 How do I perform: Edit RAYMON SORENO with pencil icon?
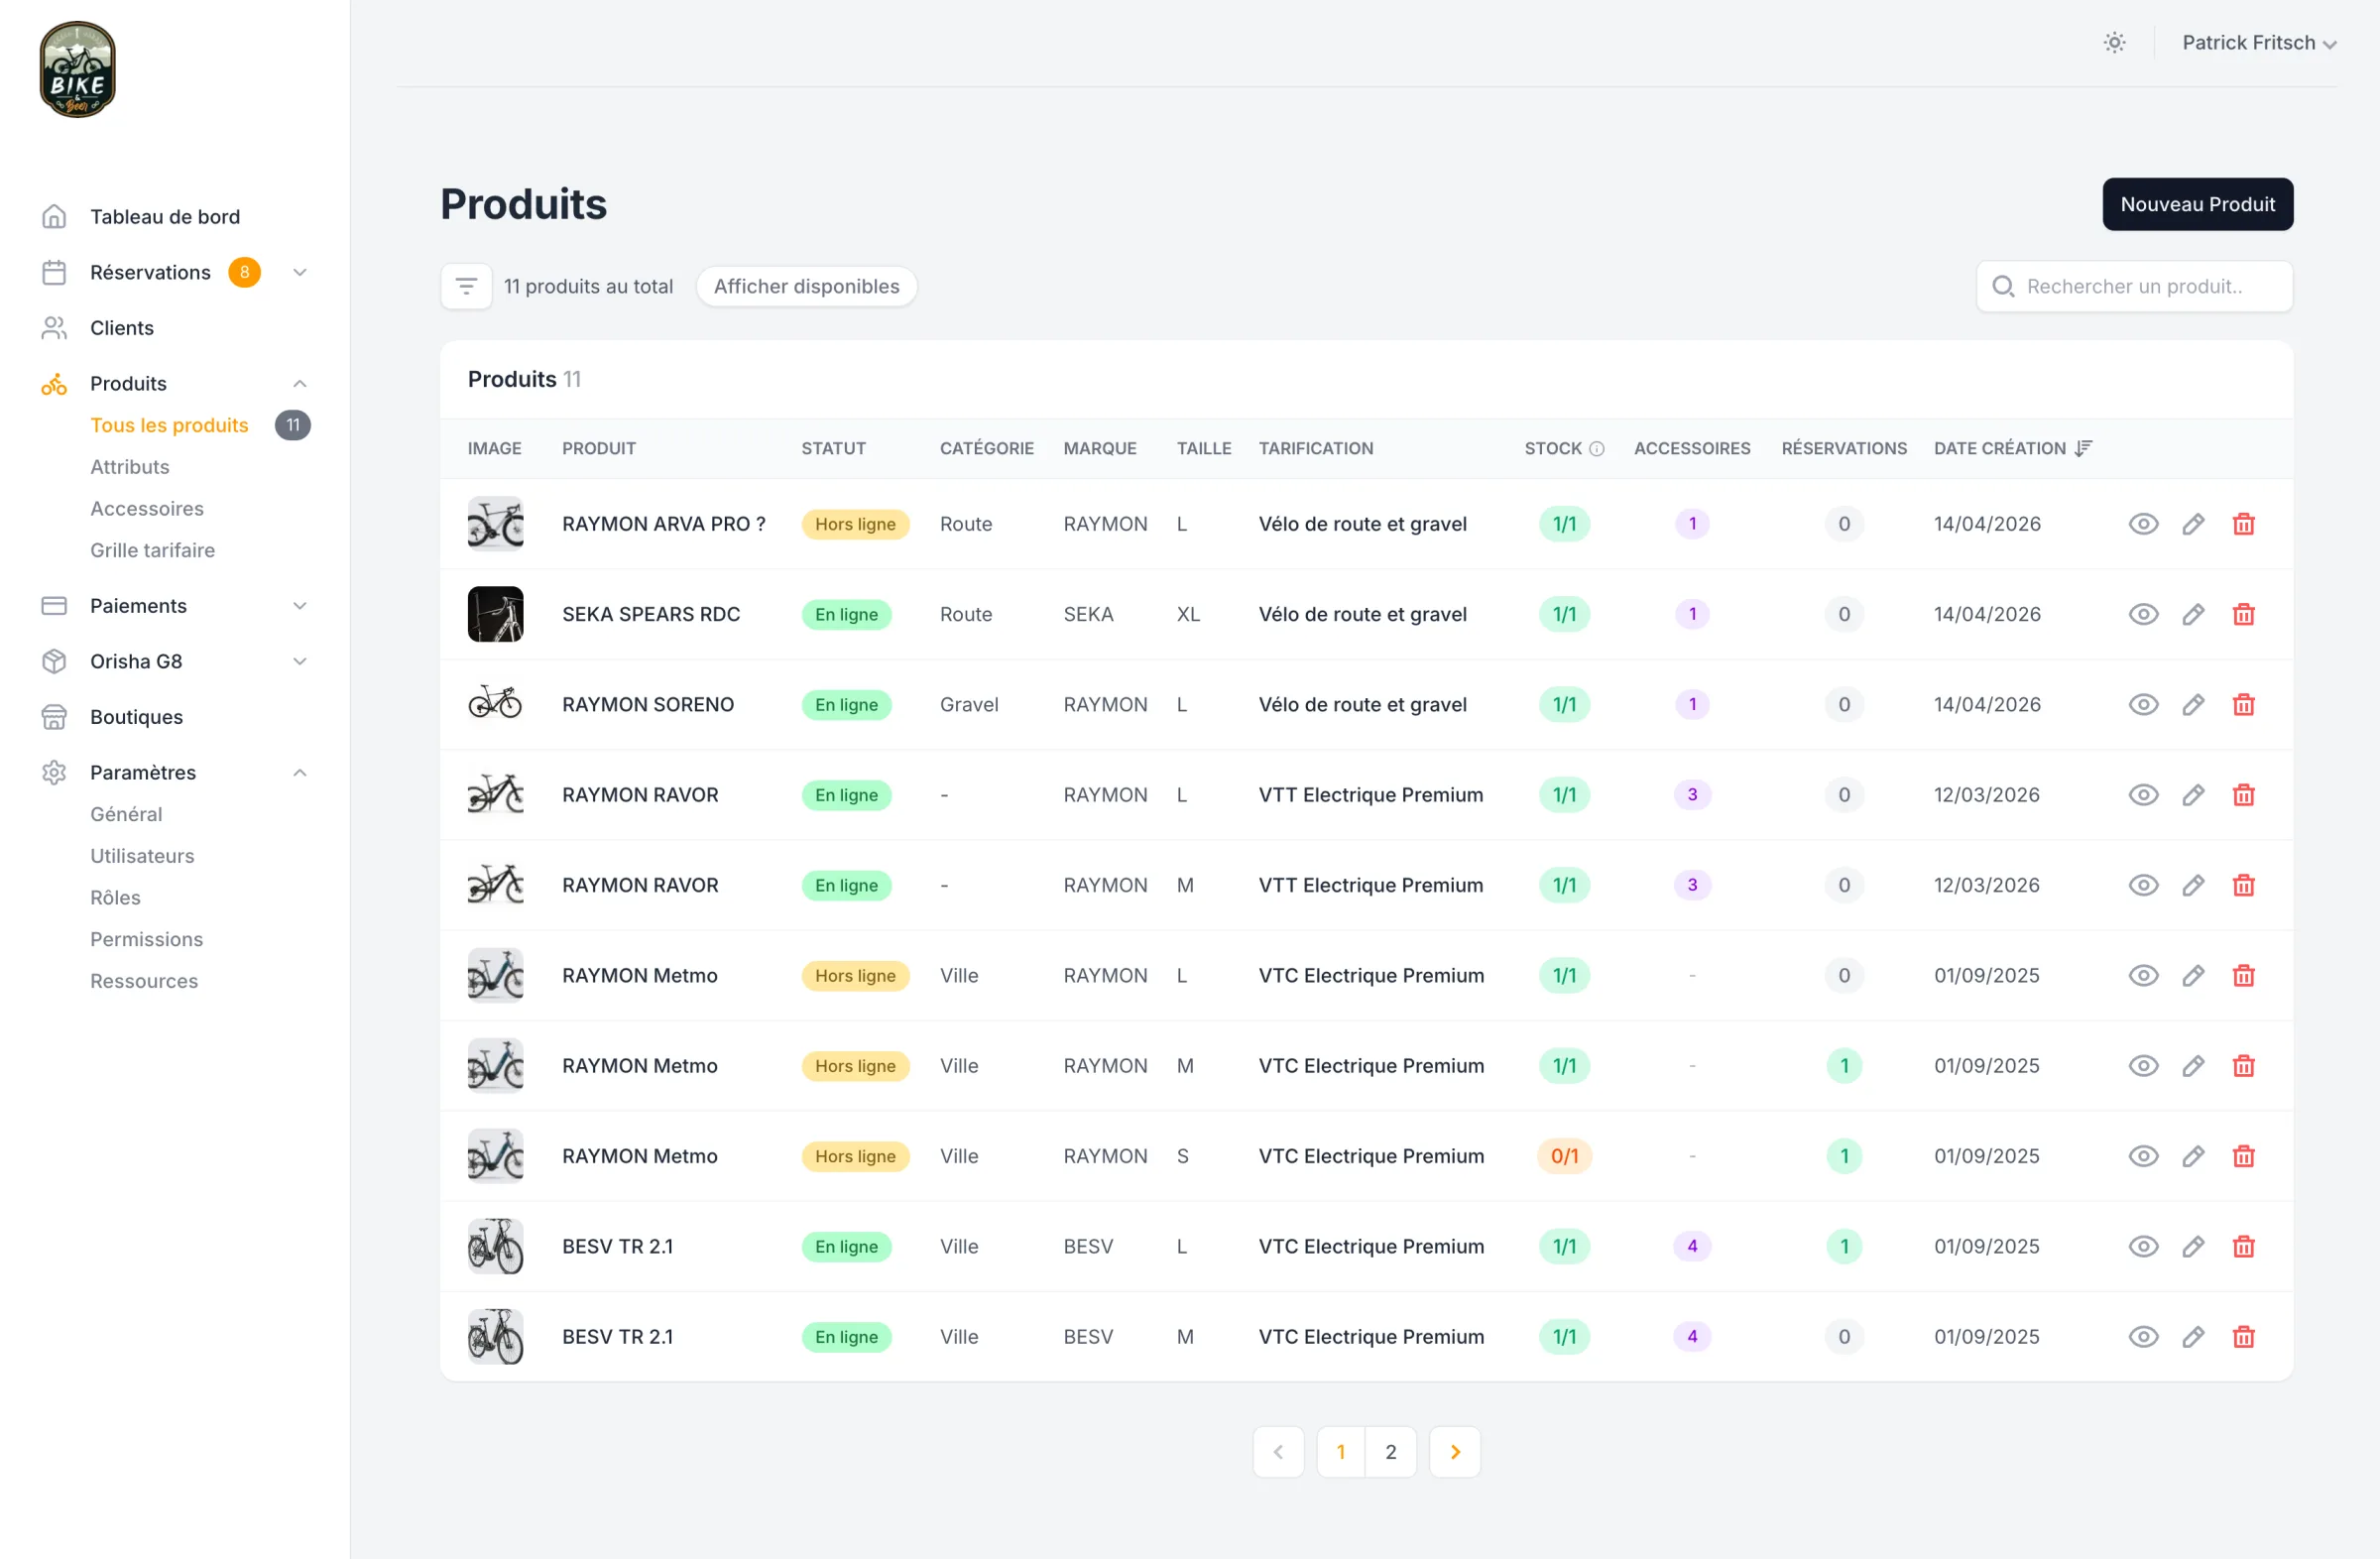coord(2192,704)
